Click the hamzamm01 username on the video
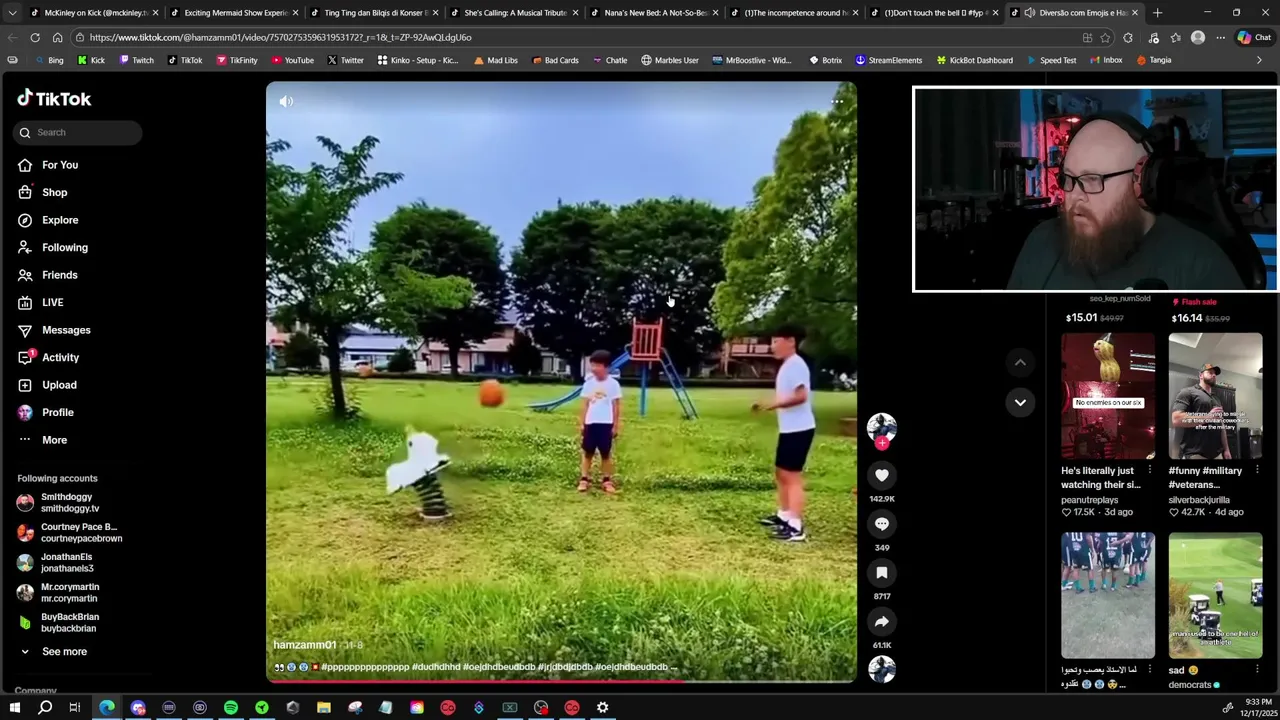1280x720 pixels. coord(305,645)
